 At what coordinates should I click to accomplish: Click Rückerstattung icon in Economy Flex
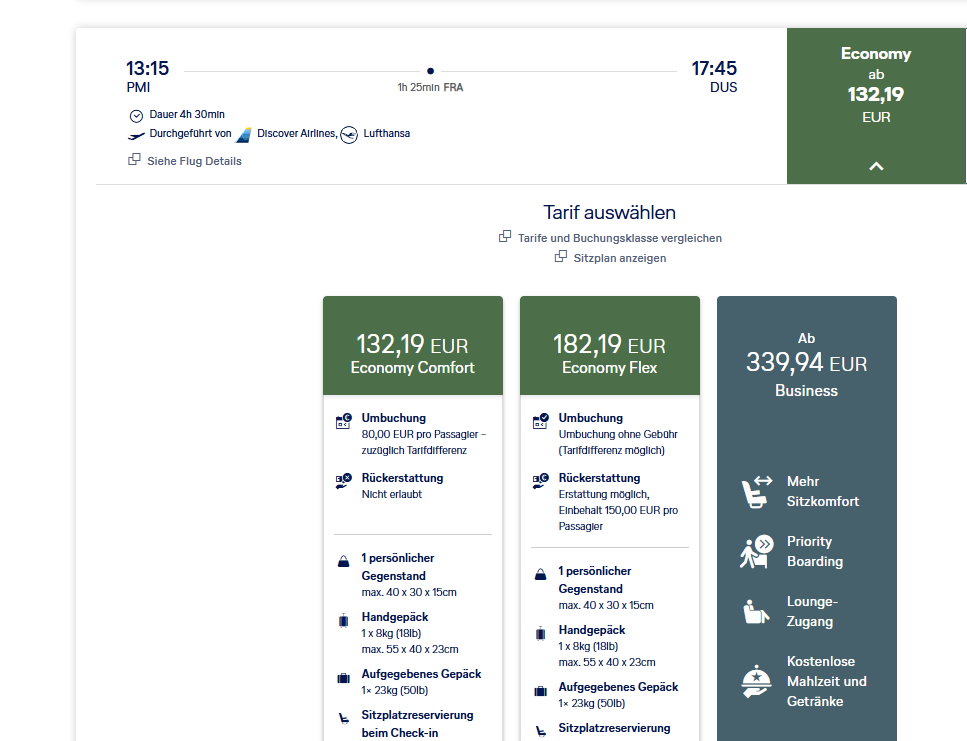point(540,481)
